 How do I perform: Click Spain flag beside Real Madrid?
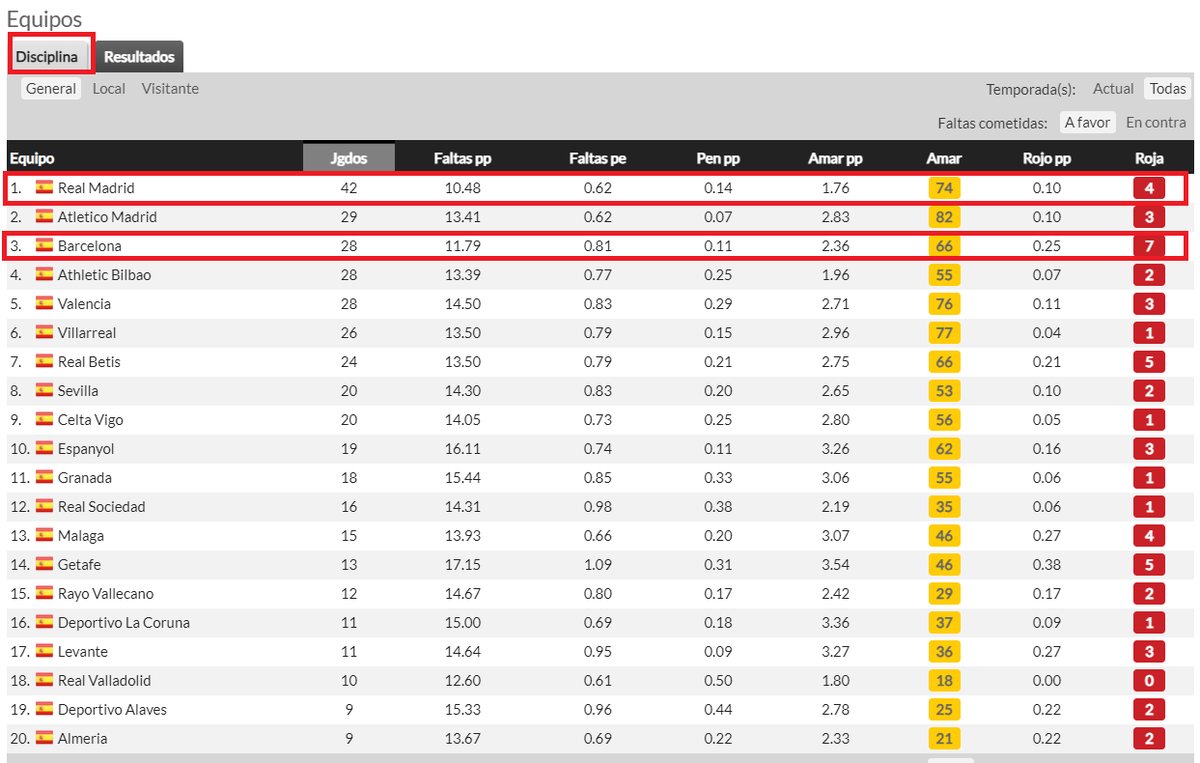[x=44, y=187]
